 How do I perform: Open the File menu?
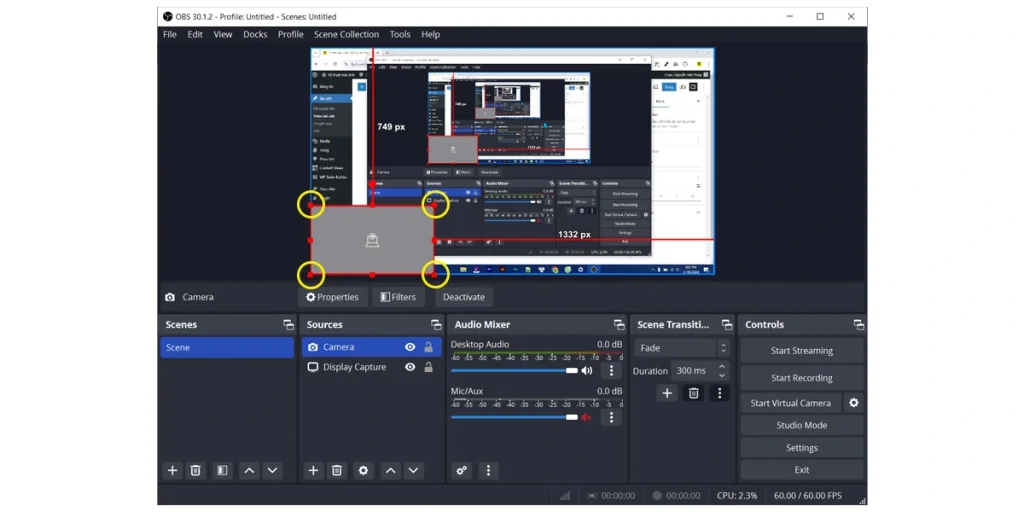[x=170, y=35]
